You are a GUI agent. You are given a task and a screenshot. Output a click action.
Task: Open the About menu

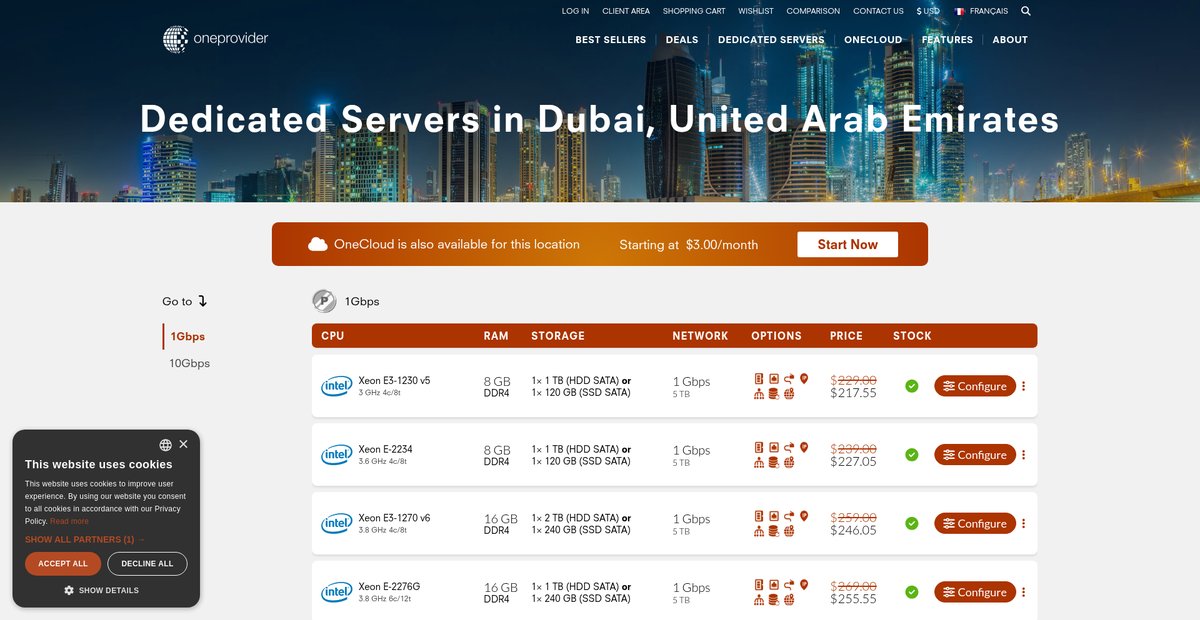pos(1010,40)
